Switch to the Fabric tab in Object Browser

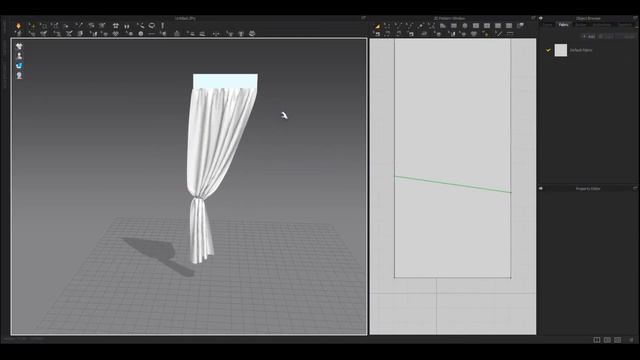point(563,24)
